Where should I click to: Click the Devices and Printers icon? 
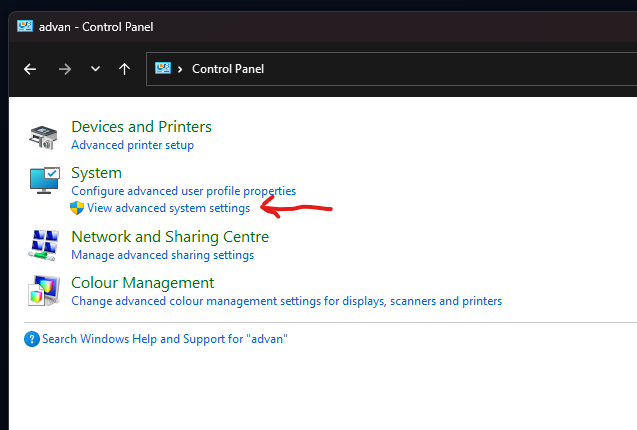(43, 137)
